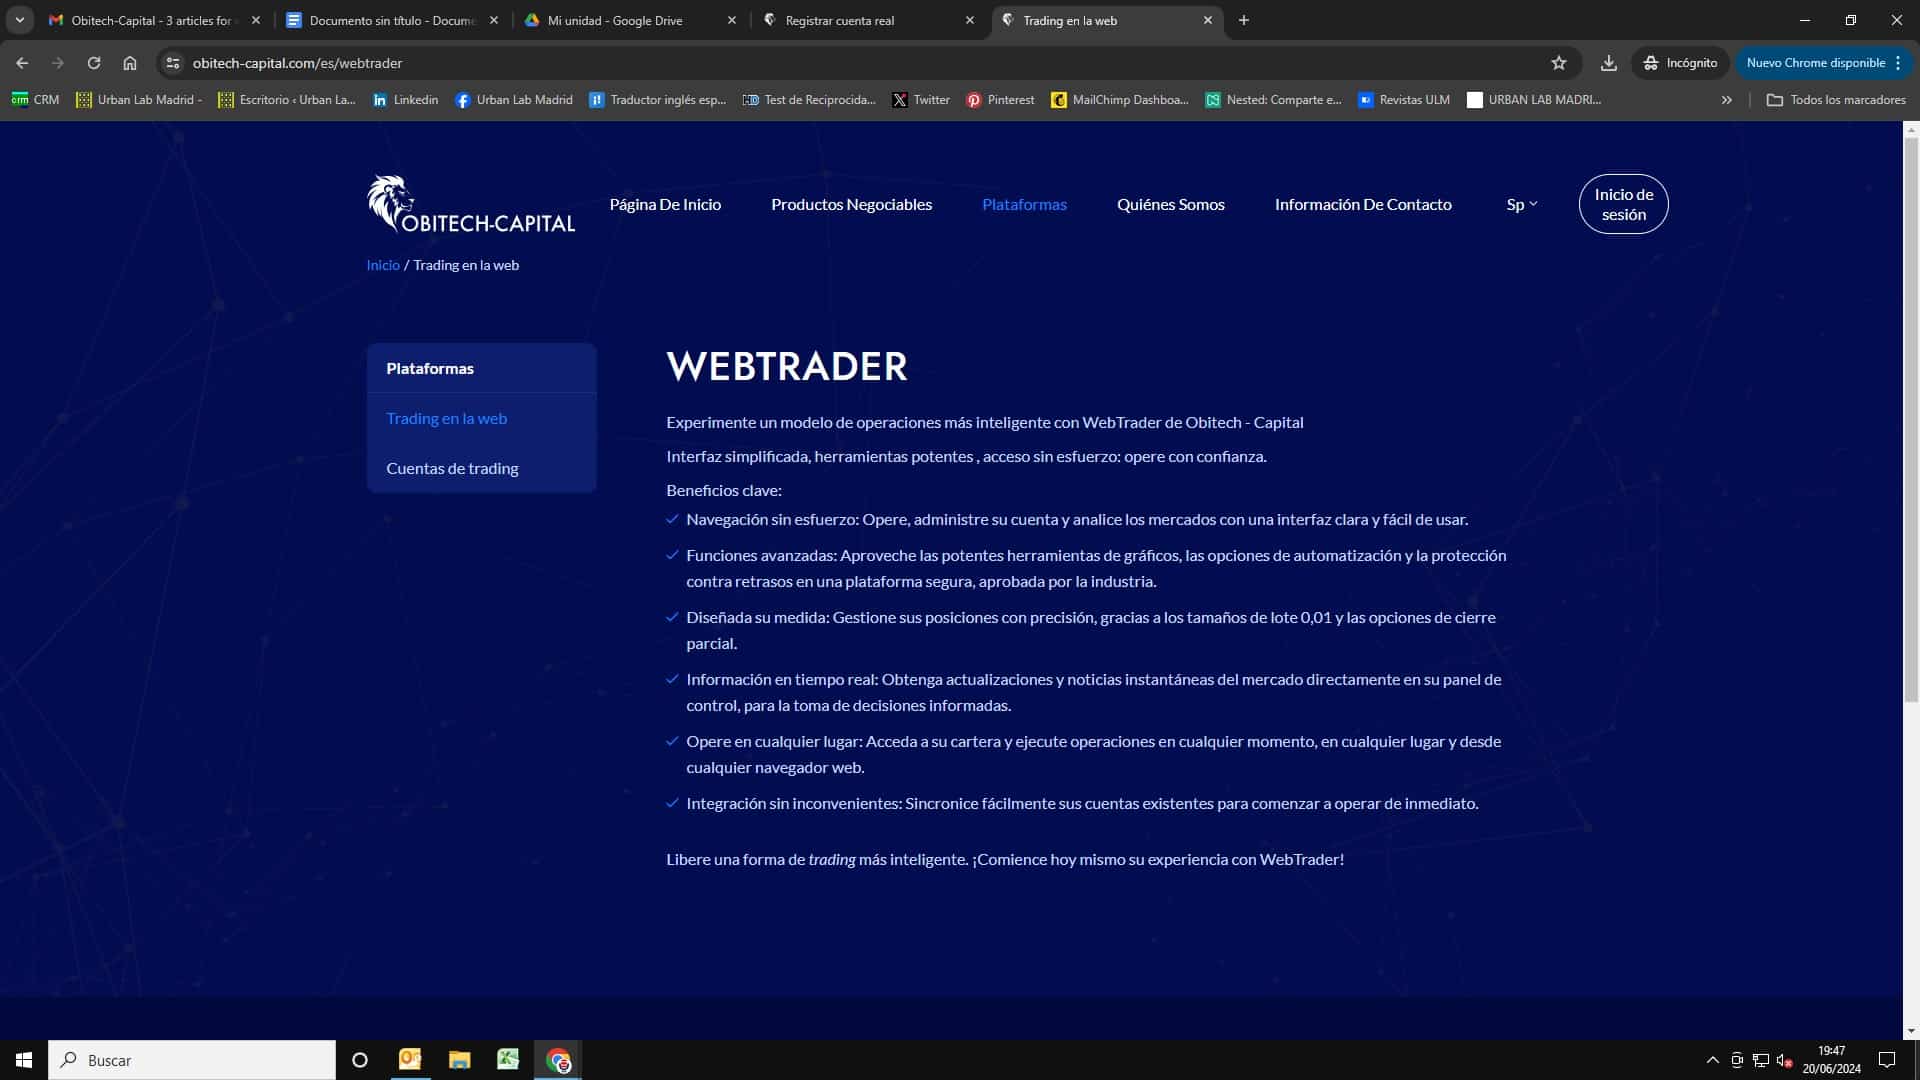Screen dimensions: 1920x1080
Task: Open MailChimp Dashboard bookmark
Action: (x=1120, y=100)
